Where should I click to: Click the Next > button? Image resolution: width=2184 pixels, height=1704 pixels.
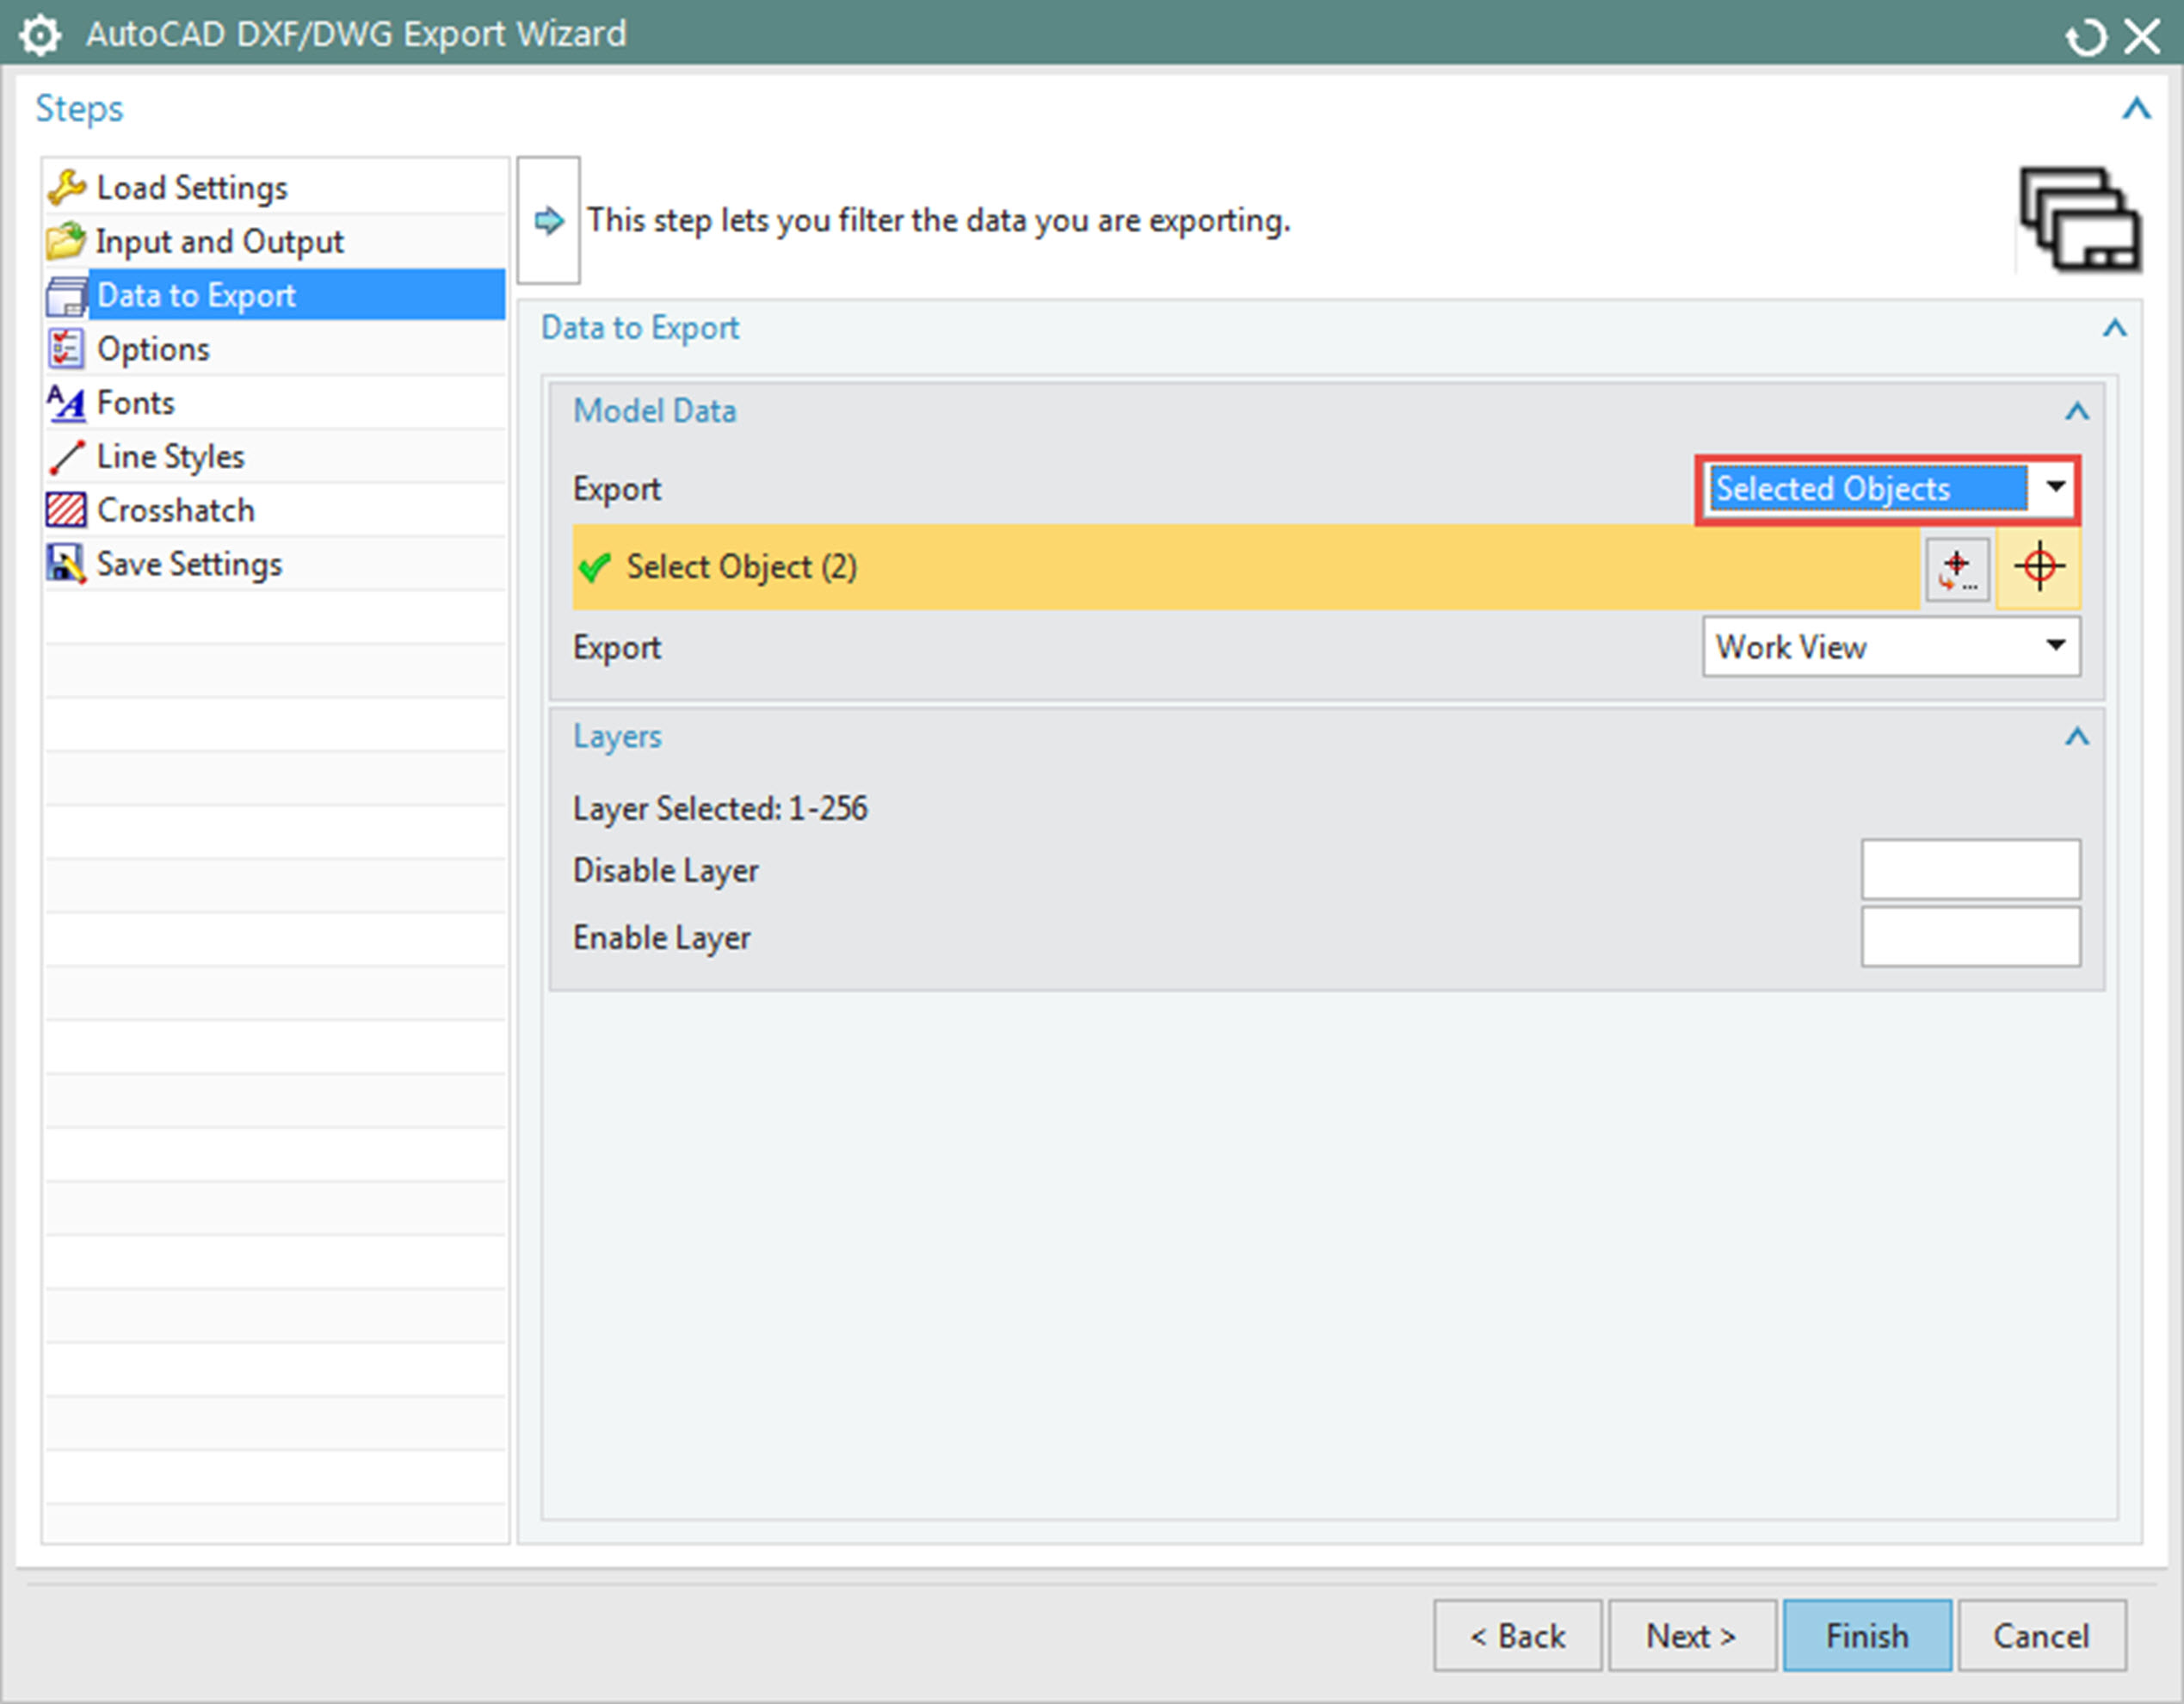click(1691, 1636)
